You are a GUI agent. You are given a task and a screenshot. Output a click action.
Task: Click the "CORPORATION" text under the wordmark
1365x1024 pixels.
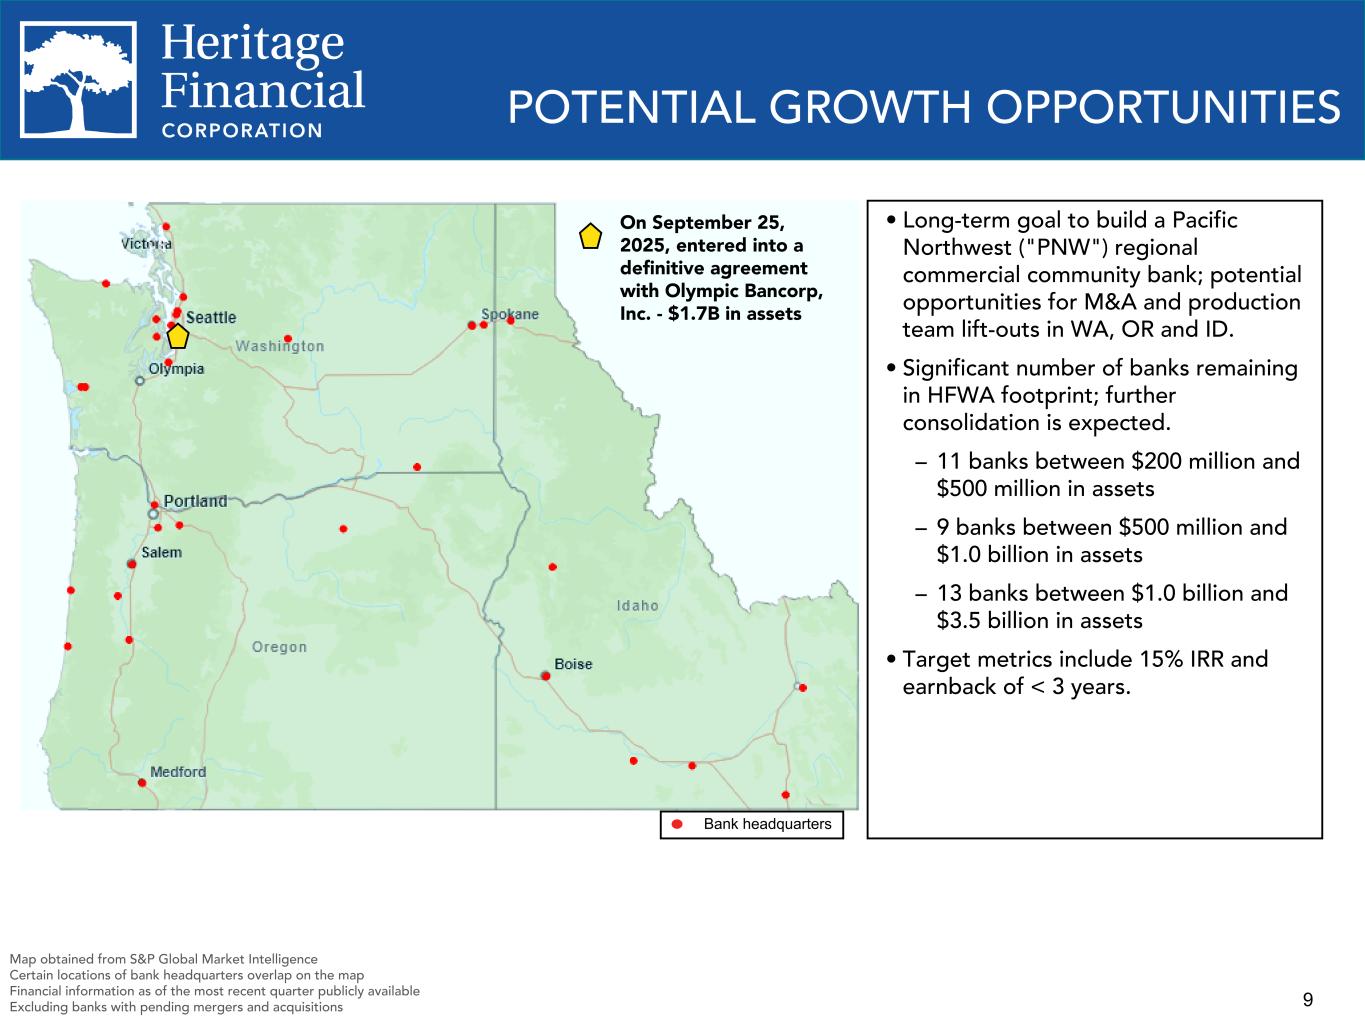click(242, 130)
